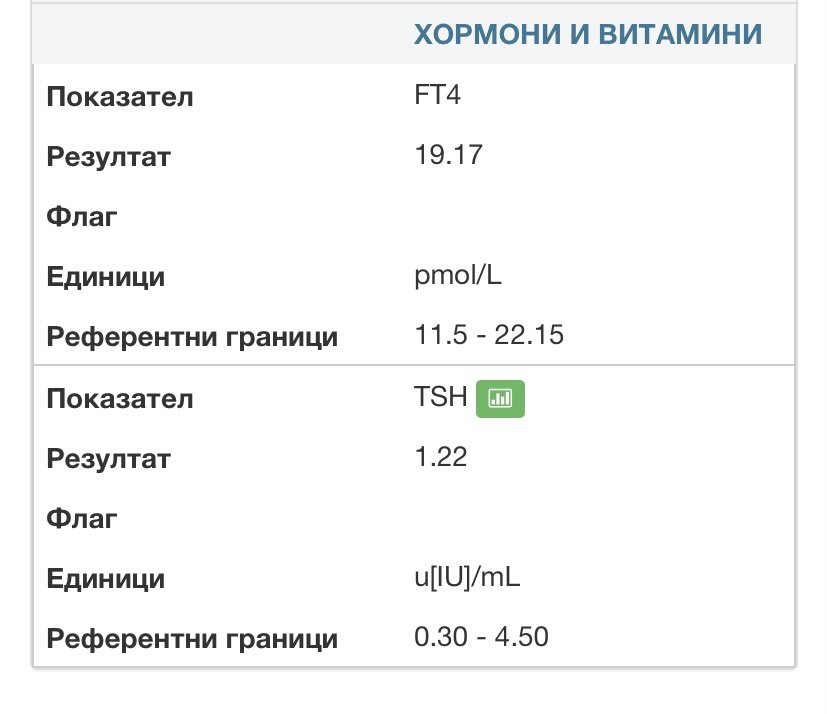Click the Резултат label above 1.22's row start

point(109,459)
